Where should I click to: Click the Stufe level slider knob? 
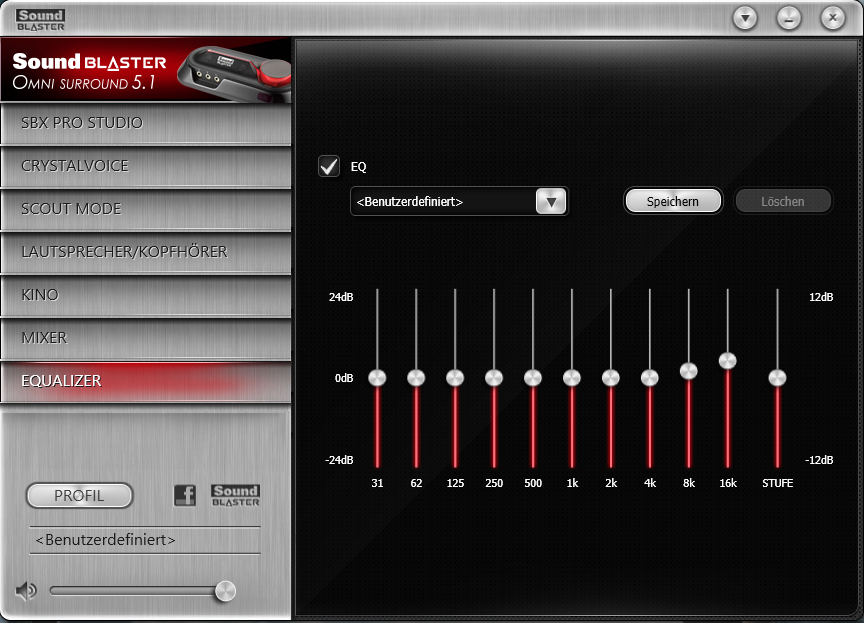point(777,378)
